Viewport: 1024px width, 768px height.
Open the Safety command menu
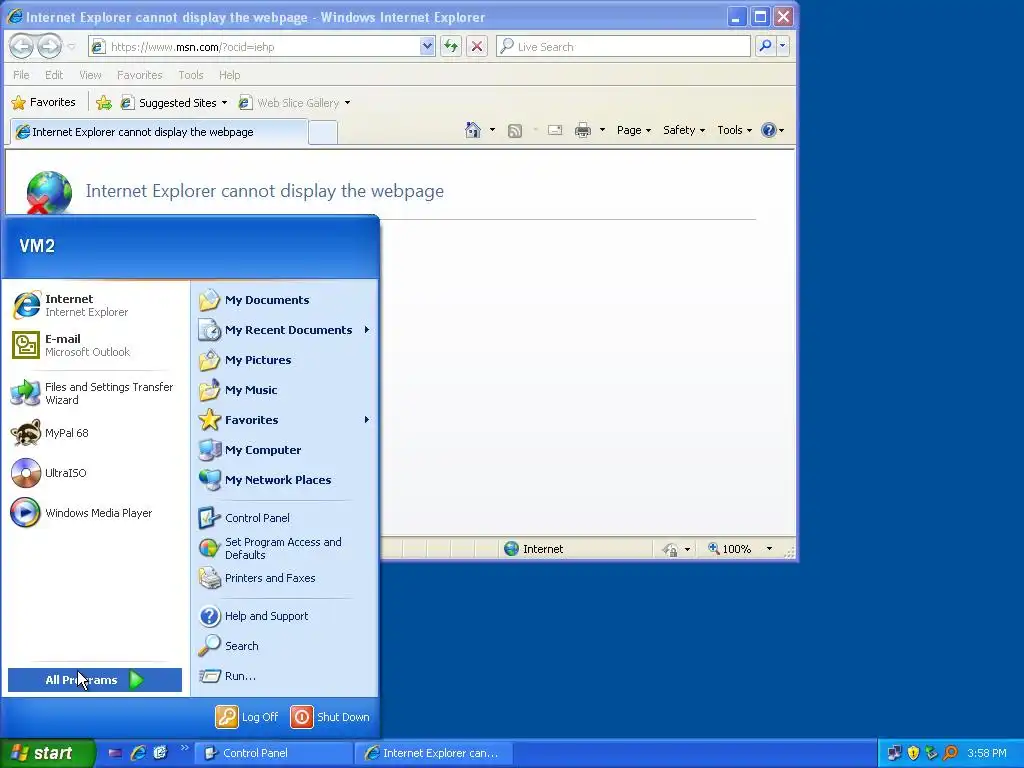coord(684,130)
